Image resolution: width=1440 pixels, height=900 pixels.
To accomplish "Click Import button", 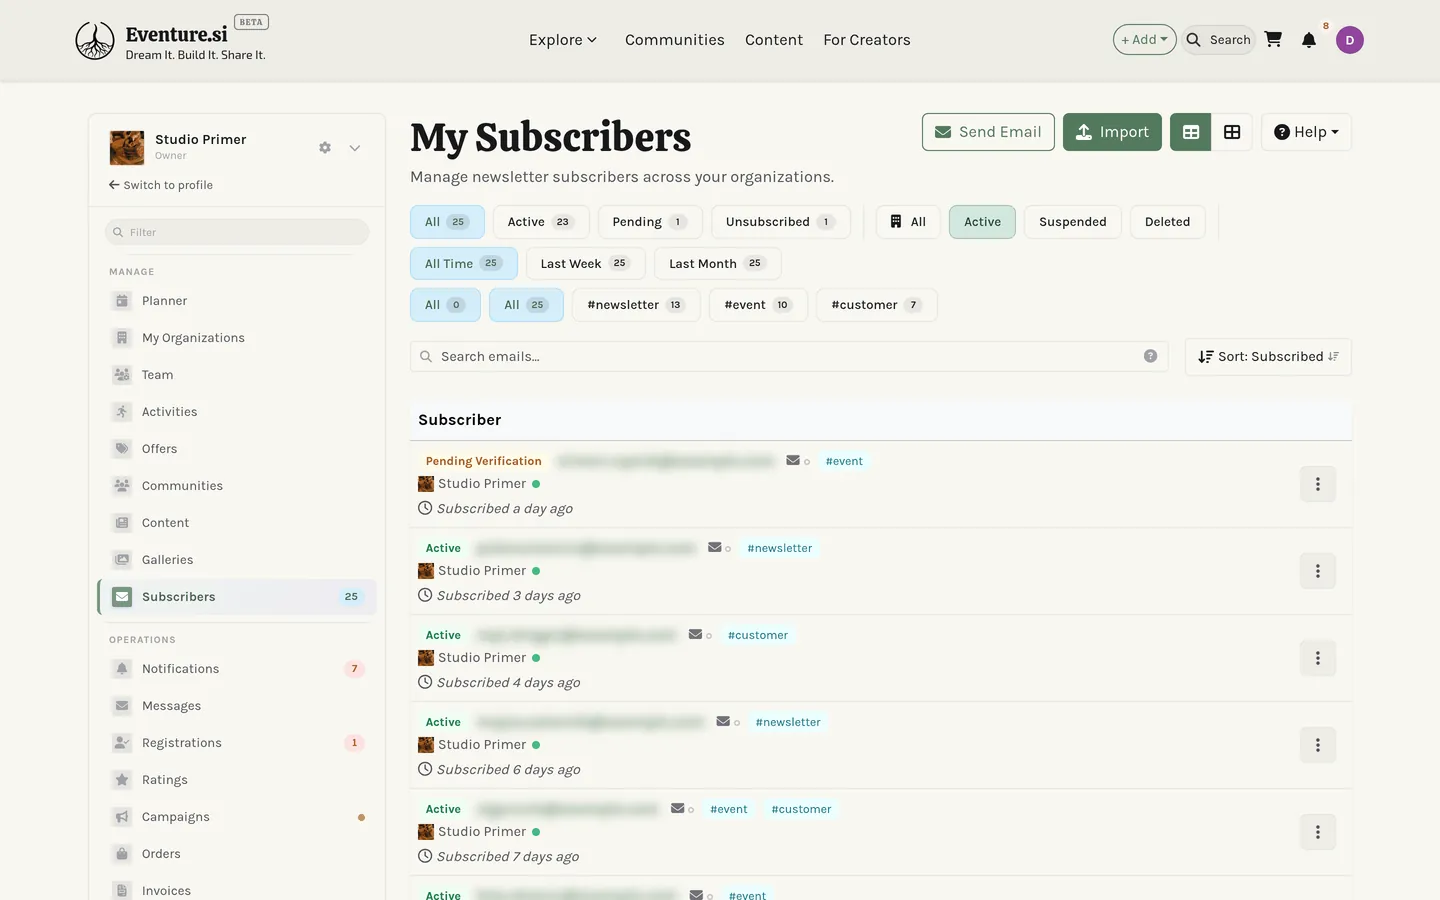I will click(1112, 132).
